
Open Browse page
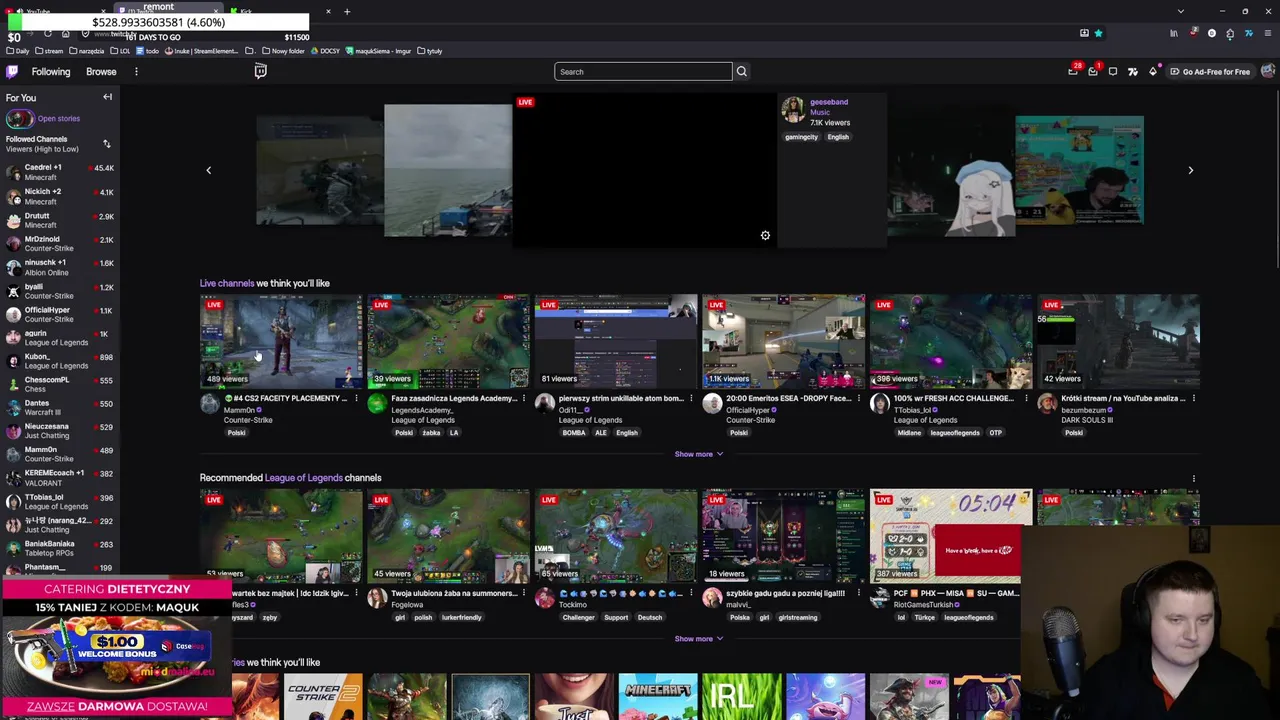click(x=101, y=72)
